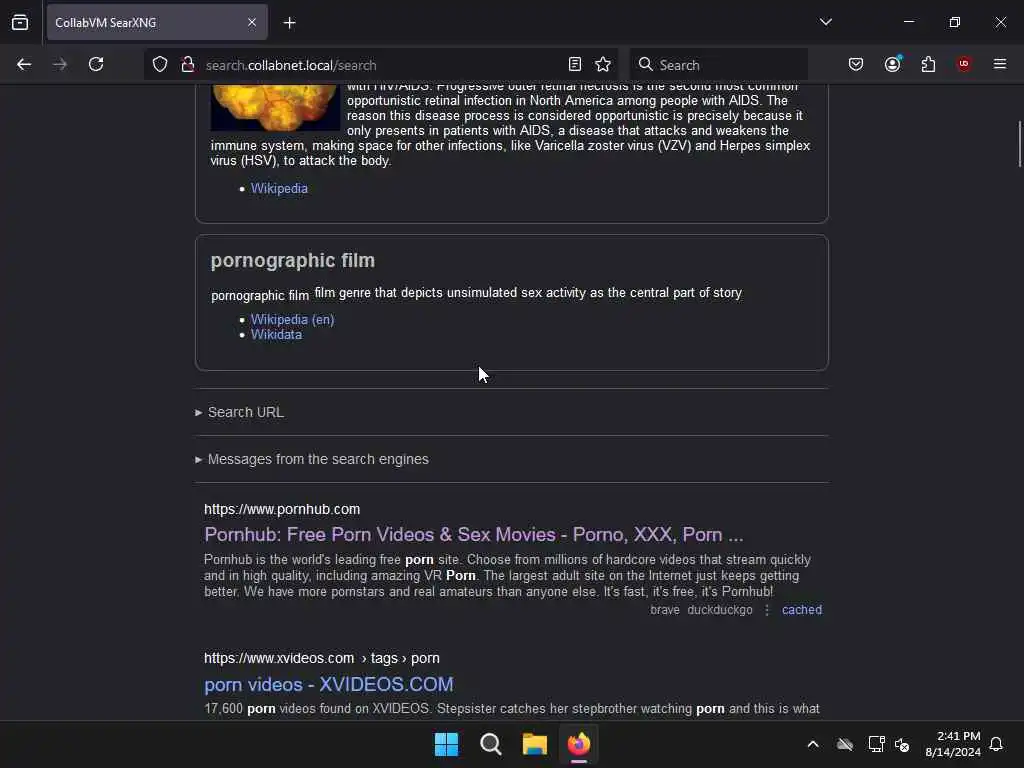Open the cached link for the first result

801,610
